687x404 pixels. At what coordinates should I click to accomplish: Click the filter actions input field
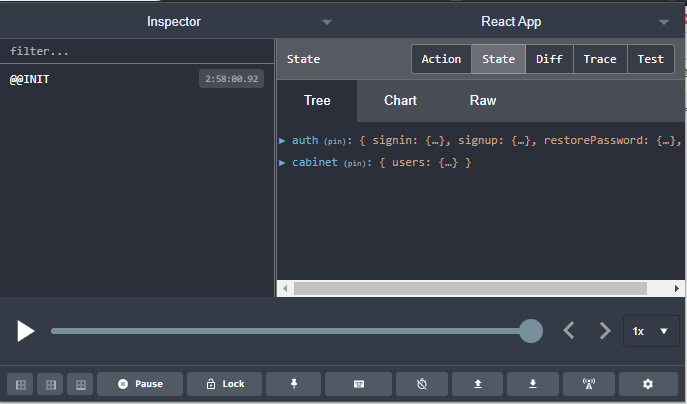(x=137, y=51)
